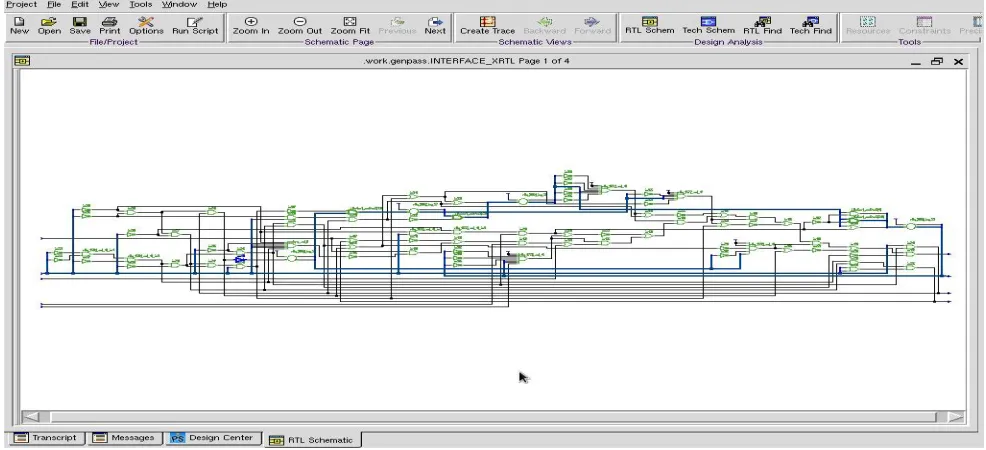Viewport: 986px width, 450px height.
Task: Save the project using the Save icon
Action: [80, 26]
